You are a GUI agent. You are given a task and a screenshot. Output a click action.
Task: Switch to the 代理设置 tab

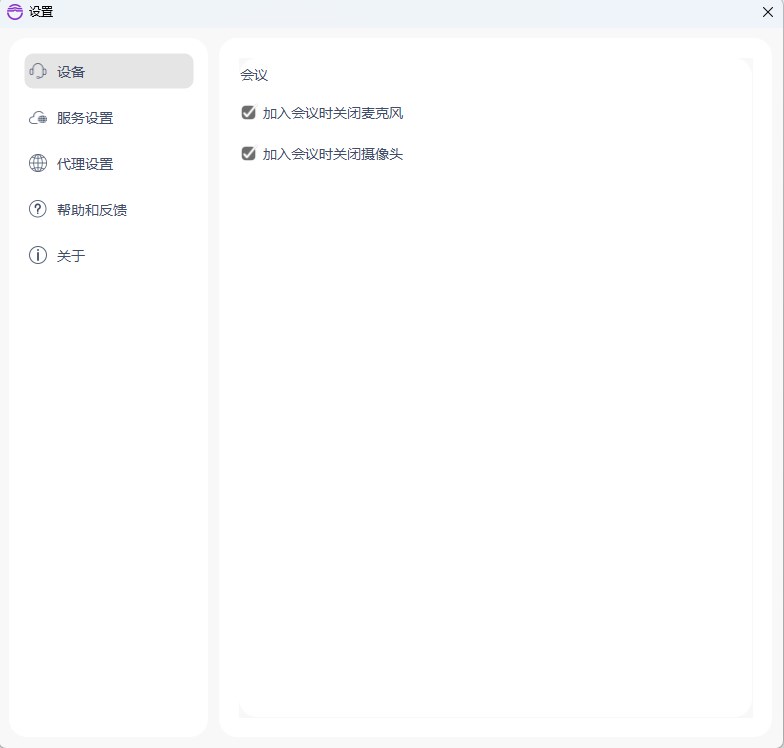pos(85,164)
